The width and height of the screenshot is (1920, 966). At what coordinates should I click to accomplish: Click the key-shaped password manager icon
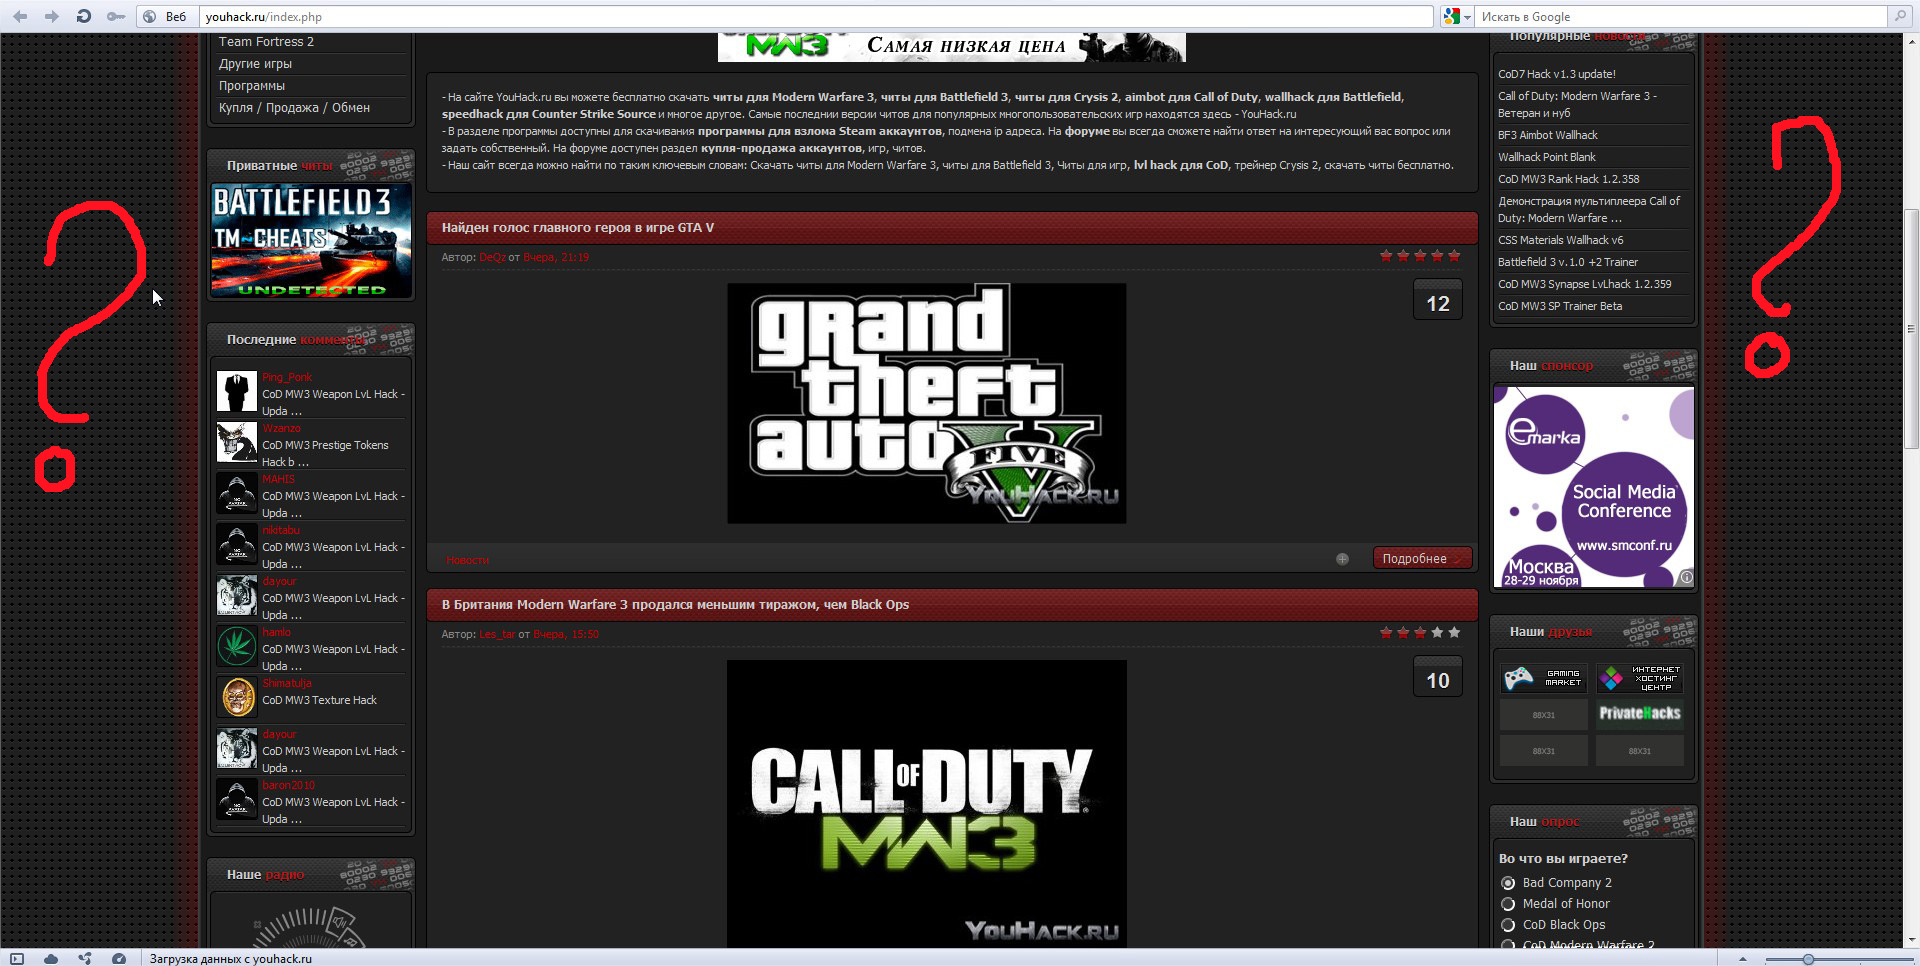[x=116, y=16]
